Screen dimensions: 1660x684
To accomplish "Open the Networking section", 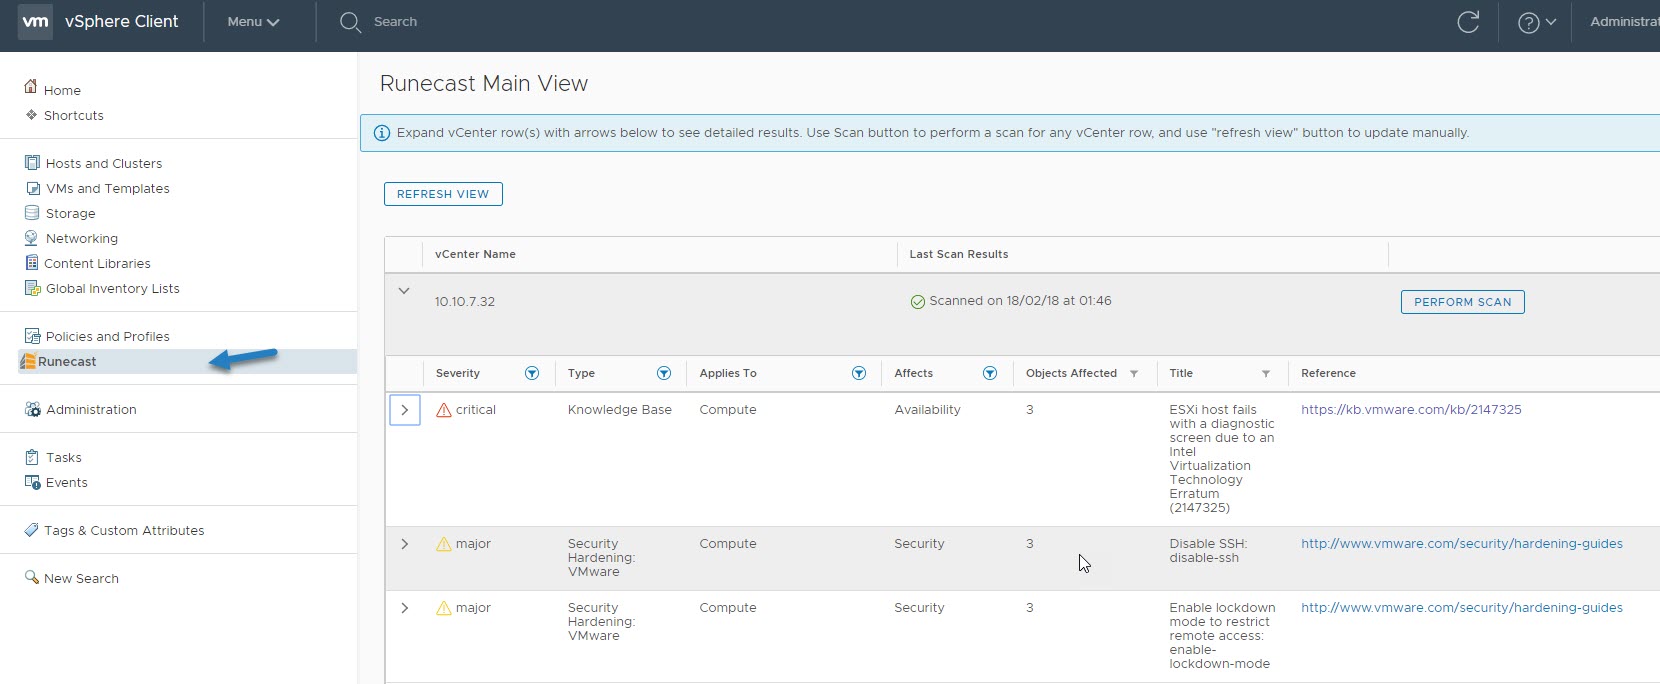I will point(82,238).
